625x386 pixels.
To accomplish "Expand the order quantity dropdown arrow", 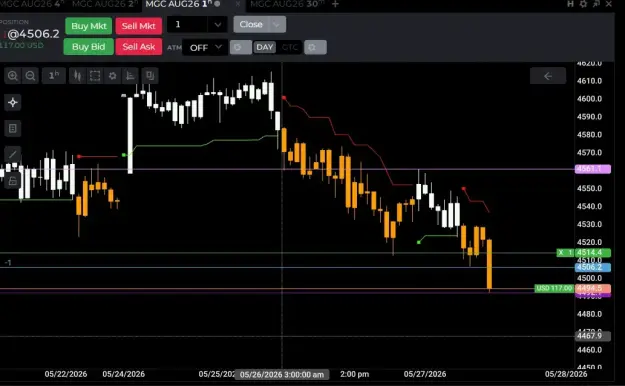I will [x=218, y=25].
